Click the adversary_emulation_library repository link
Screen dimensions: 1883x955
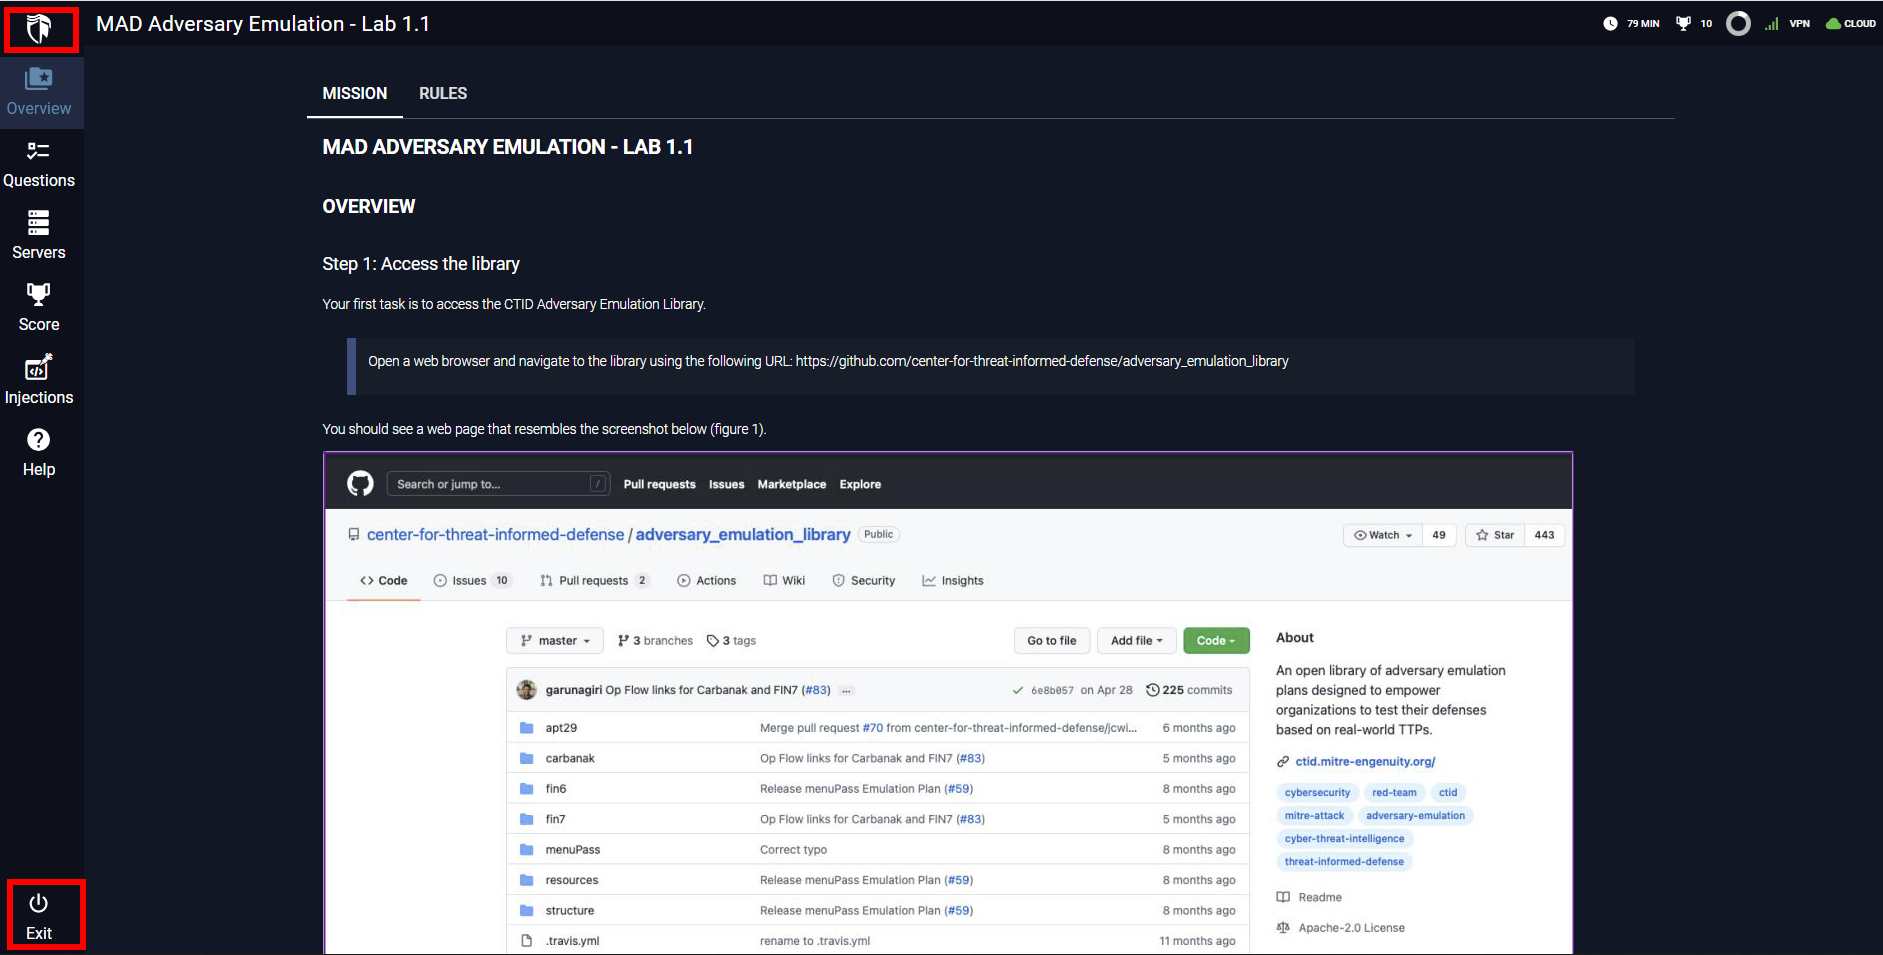(x=743, y=535)
